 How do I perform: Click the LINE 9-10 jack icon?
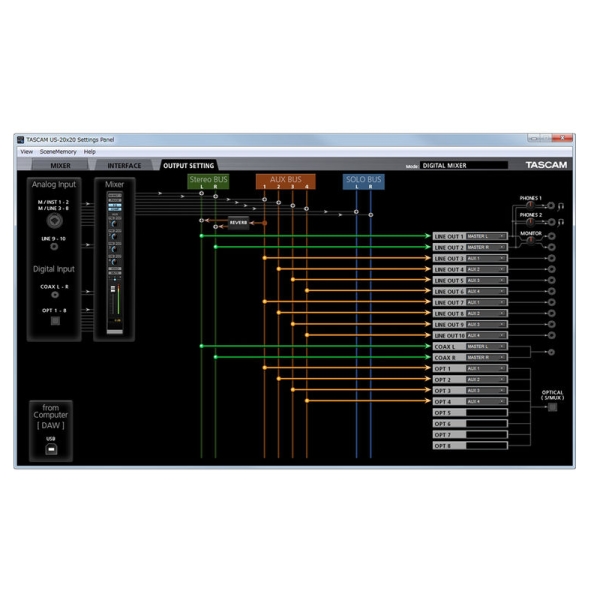pos(55,247)
